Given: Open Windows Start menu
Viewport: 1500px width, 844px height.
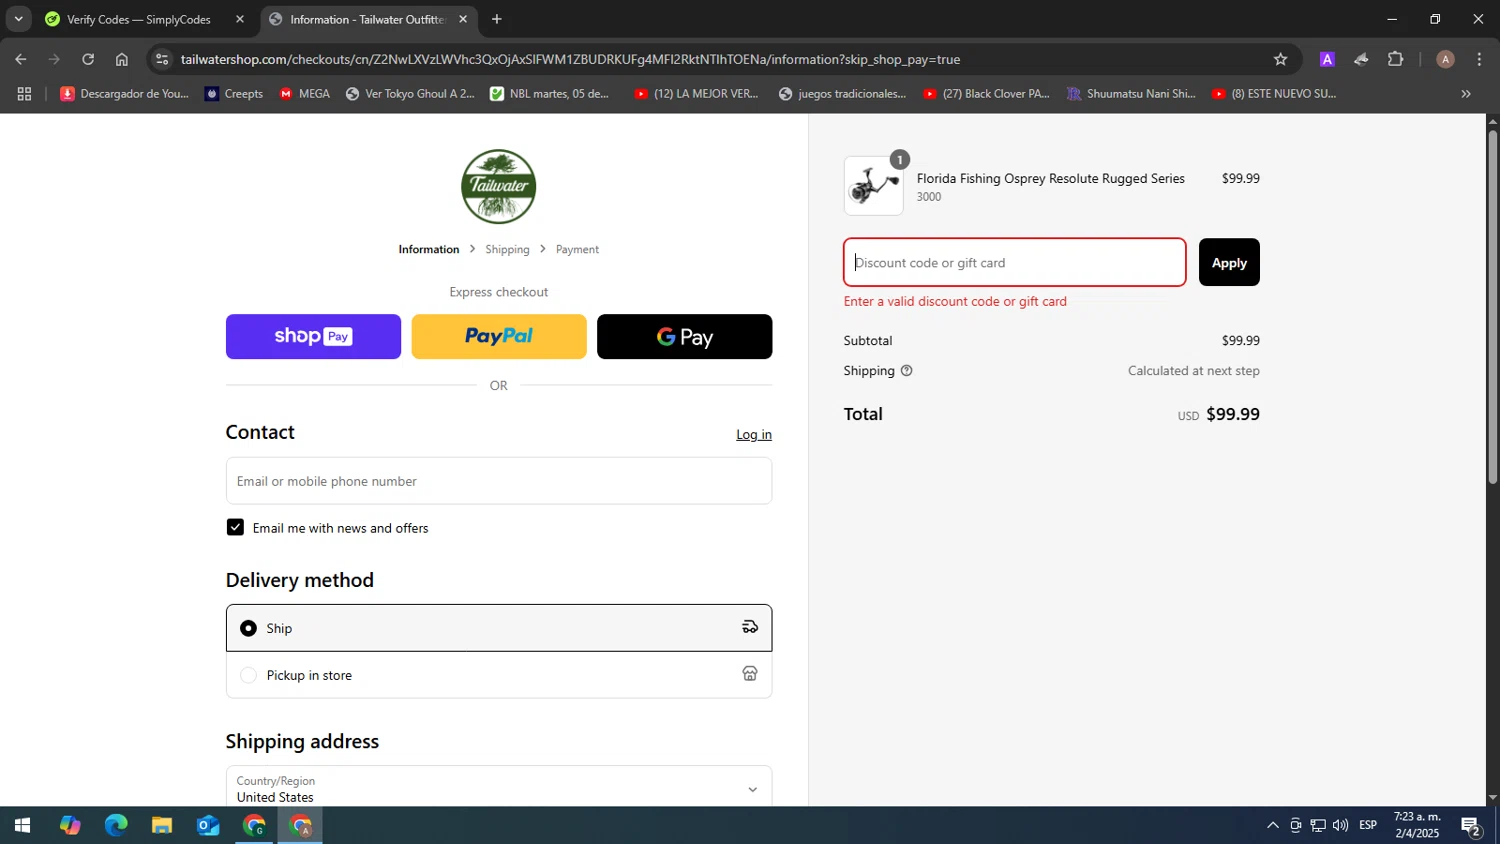Looking at the screenshot, I should point(21,826).
